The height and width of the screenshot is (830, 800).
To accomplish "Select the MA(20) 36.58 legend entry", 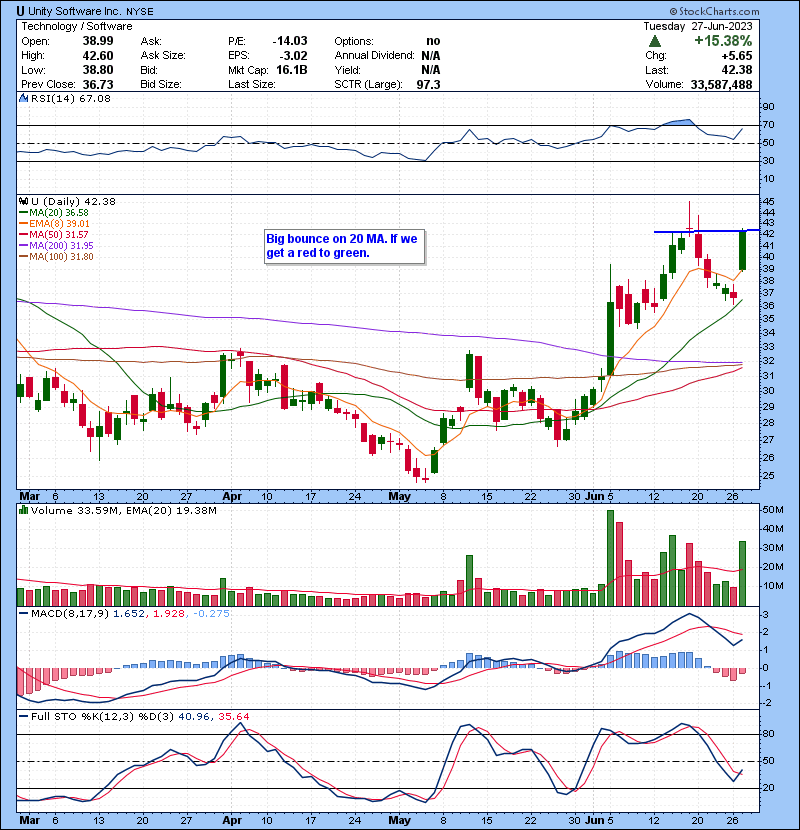I will [54, 212].
